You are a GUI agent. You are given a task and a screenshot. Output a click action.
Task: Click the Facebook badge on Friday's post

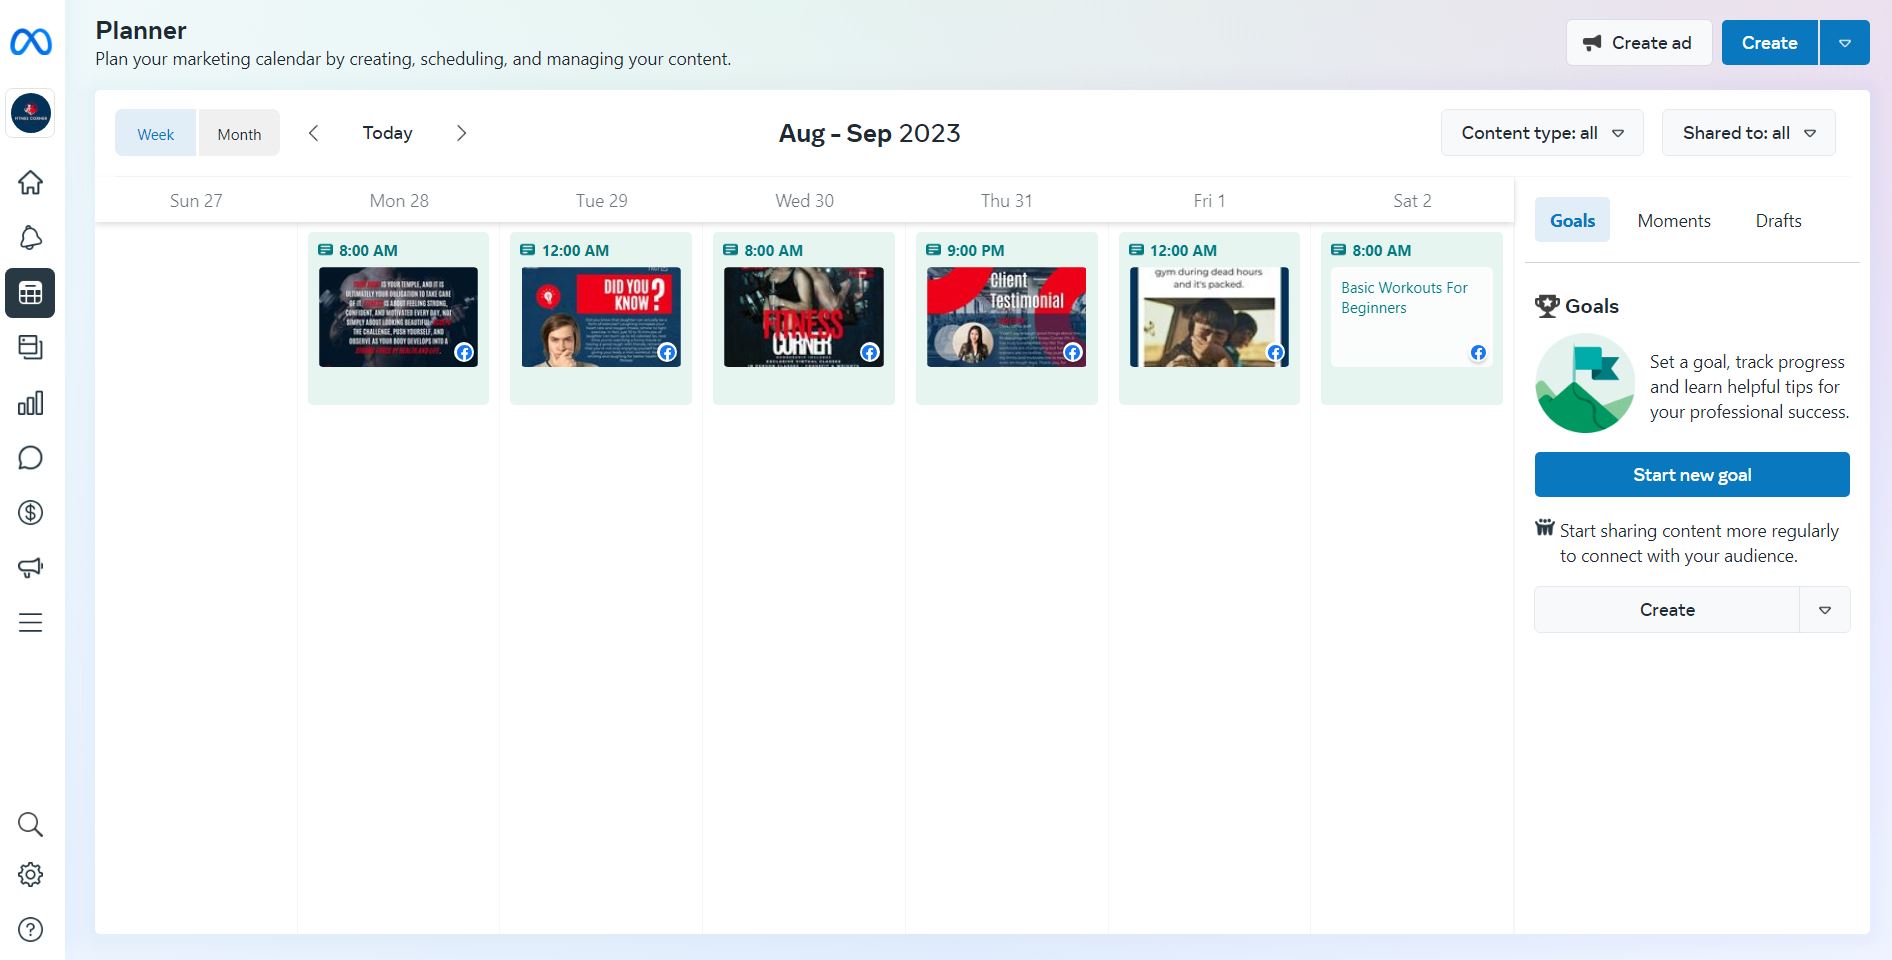point(1275,352)
